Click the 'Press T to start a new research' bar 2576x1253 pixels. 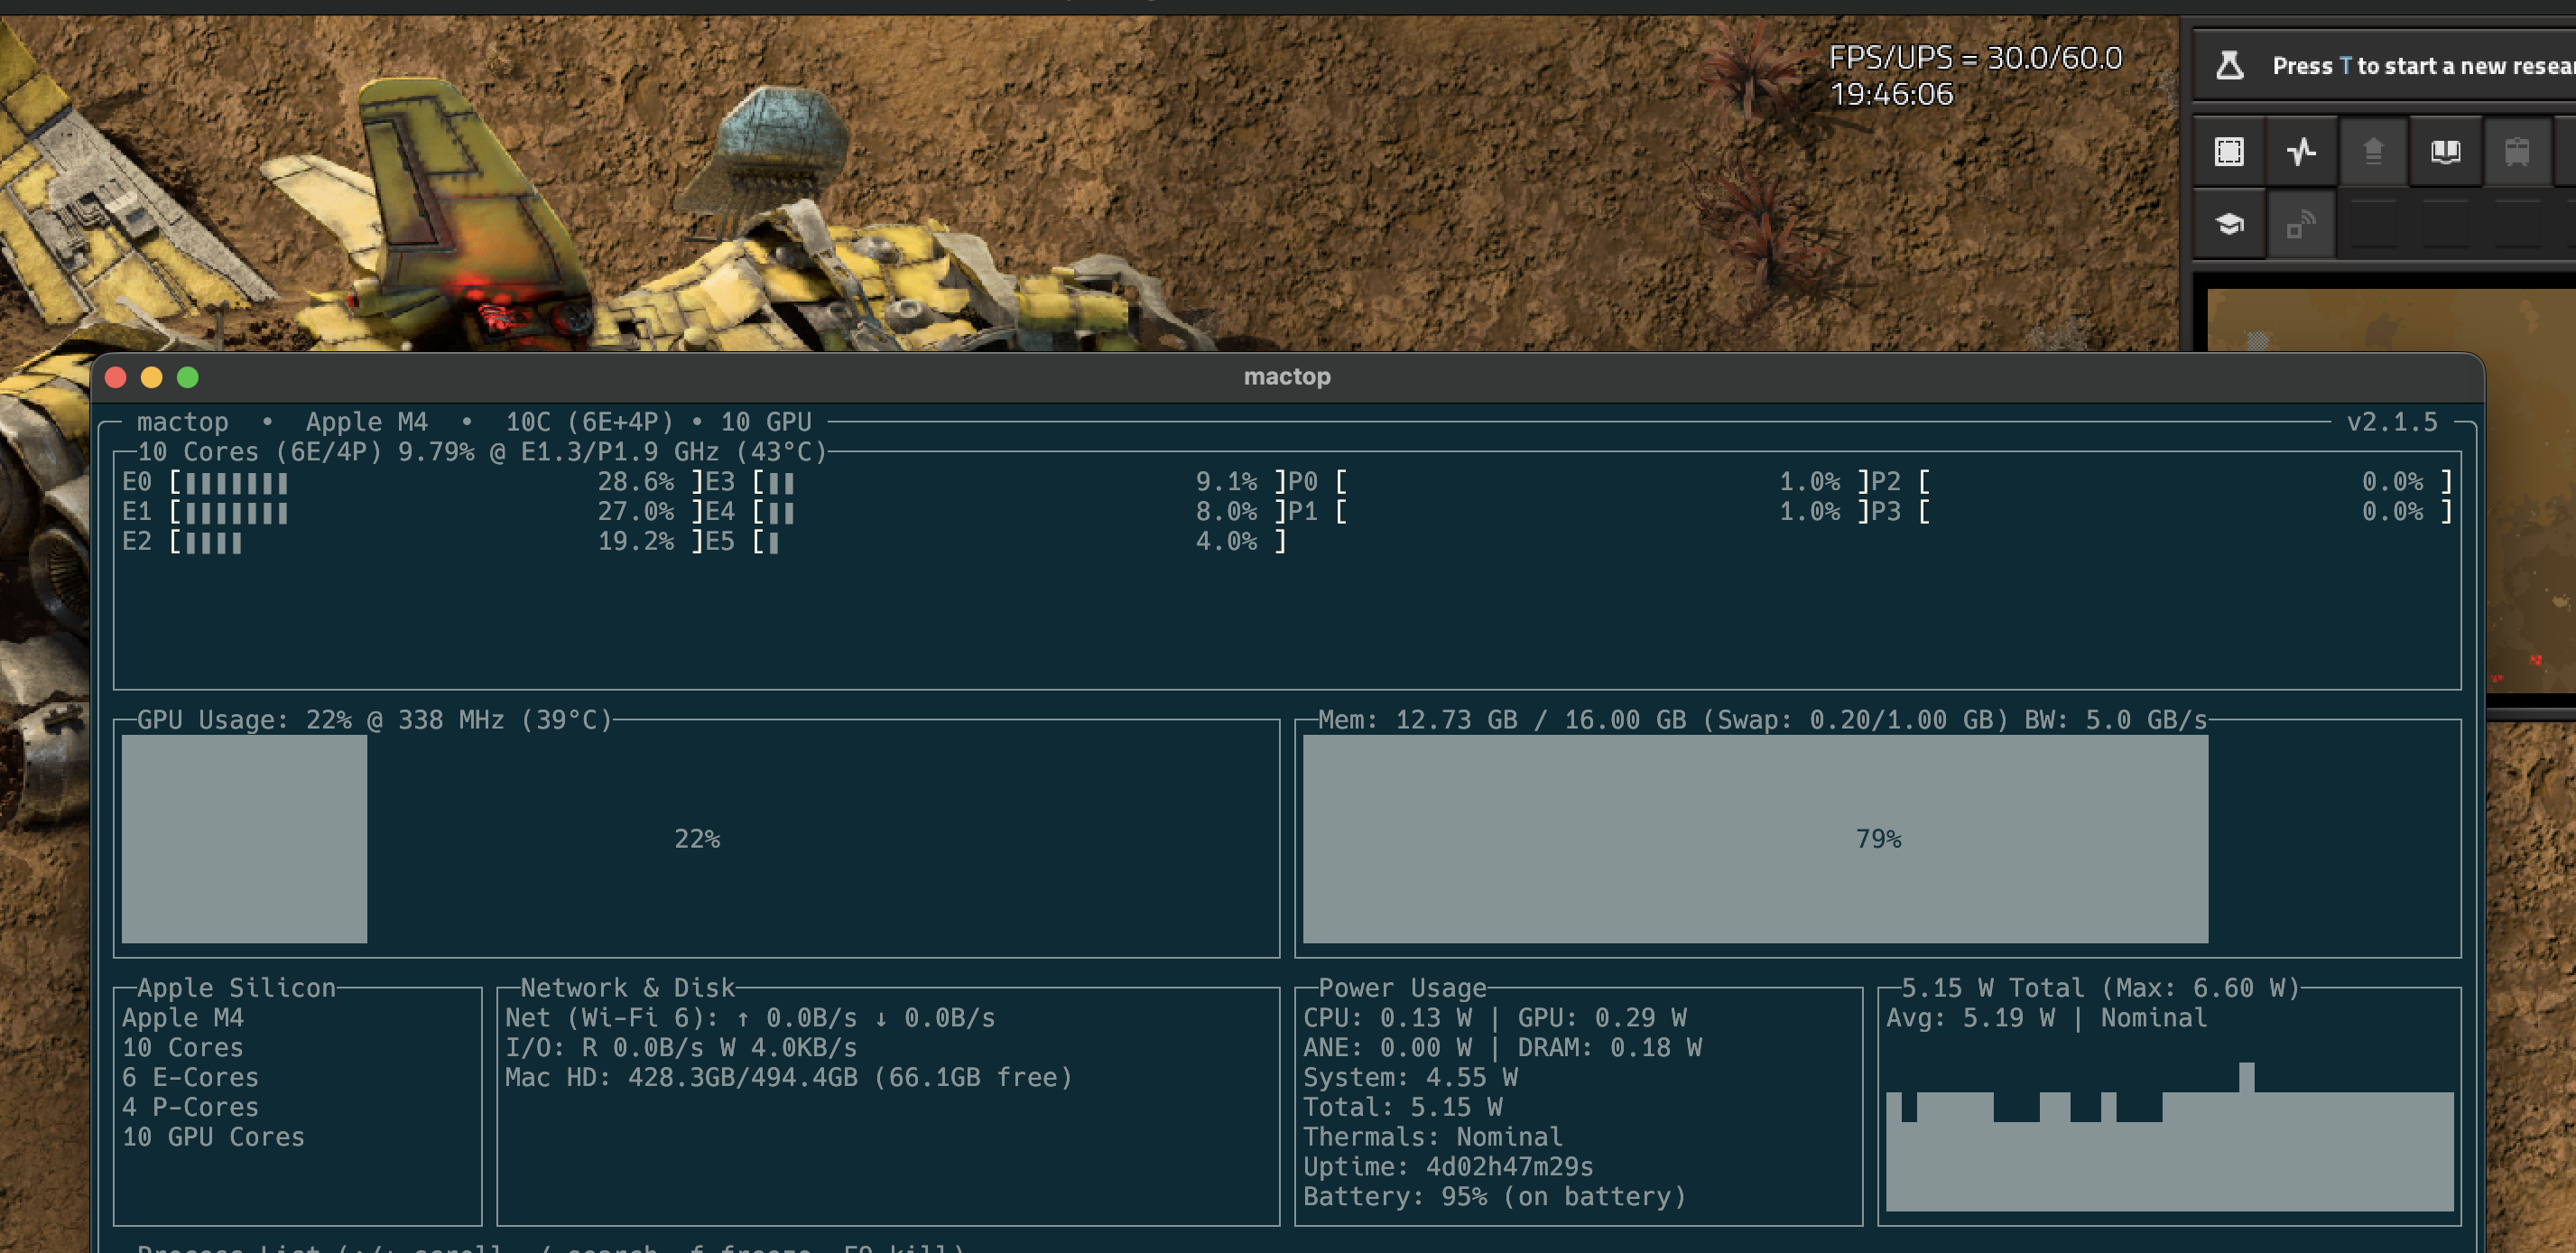click(x=2385, y=66)
